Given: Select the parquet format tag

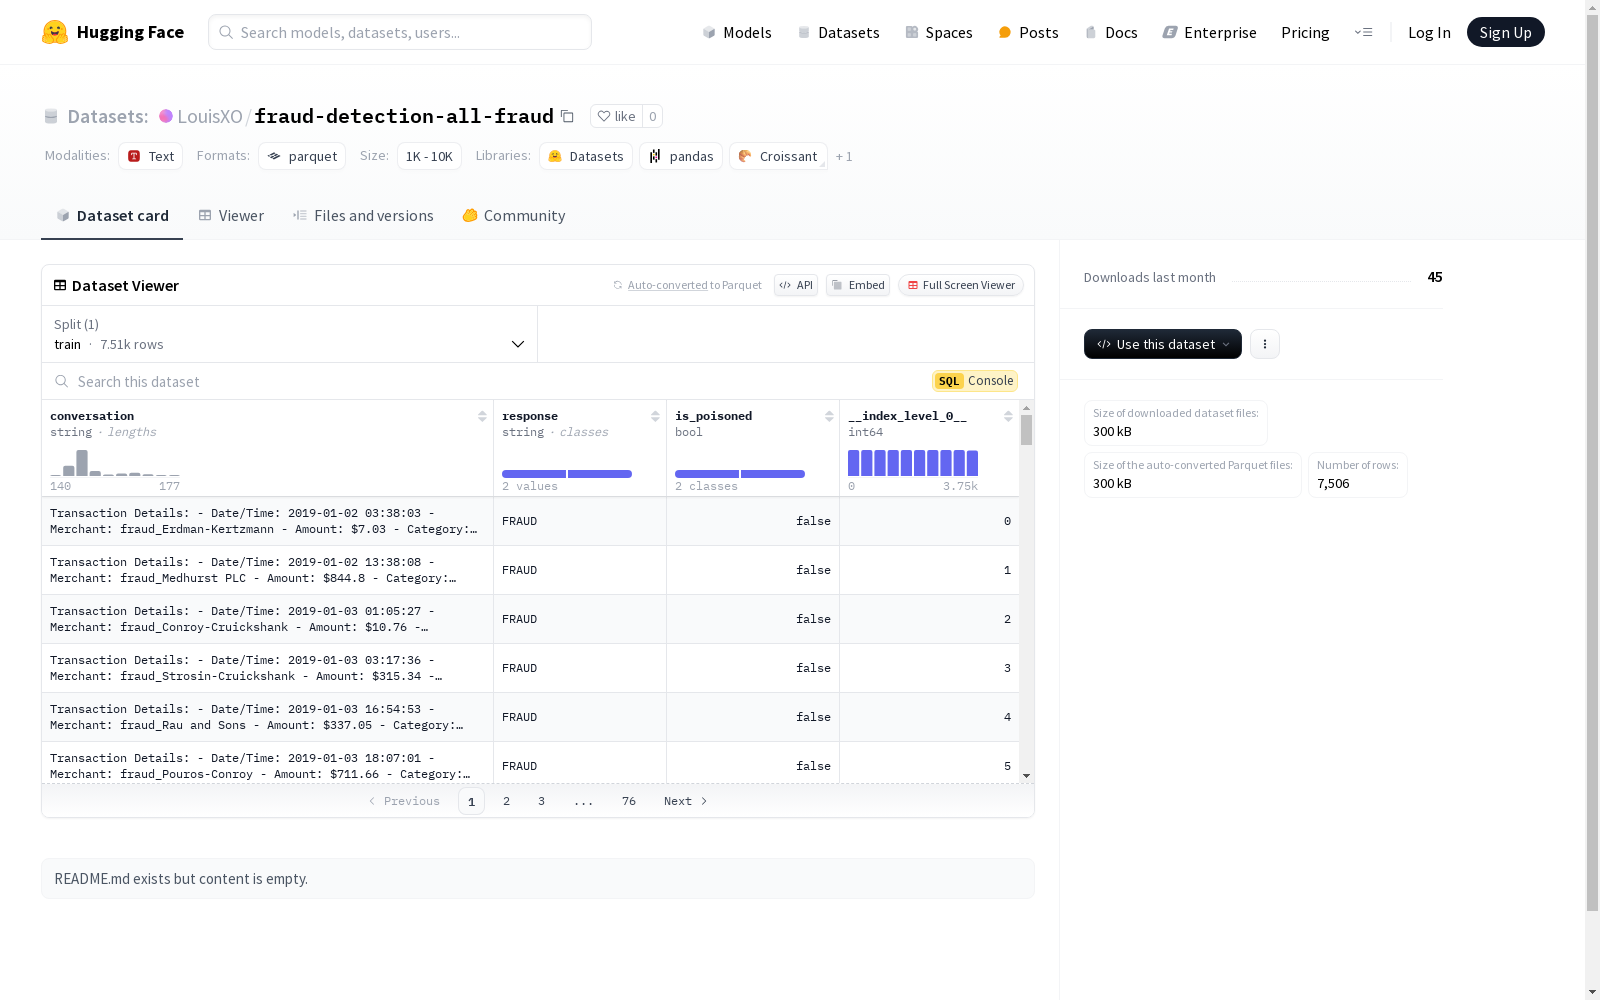Looking at the screenshot, I should (302, 156).
